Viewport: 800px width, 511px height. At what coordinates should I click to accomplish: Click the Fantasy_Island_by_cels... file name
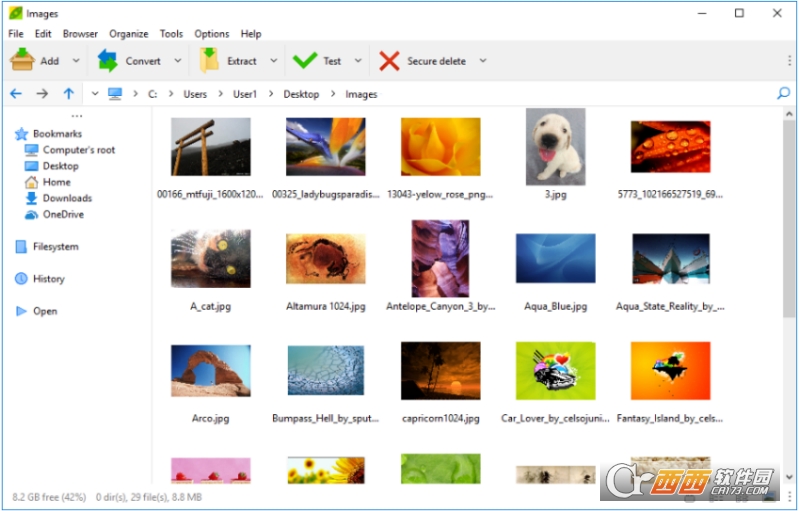pos(670,419)
